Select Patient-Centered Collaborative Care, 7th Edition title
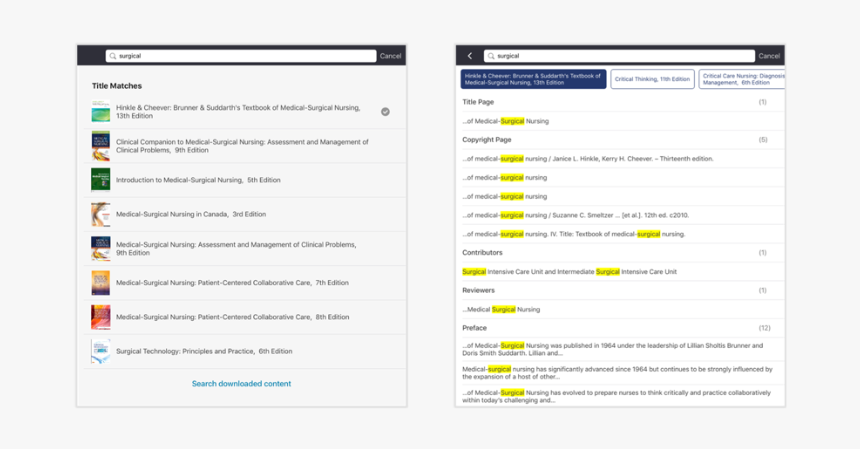 tap(232, 283)
